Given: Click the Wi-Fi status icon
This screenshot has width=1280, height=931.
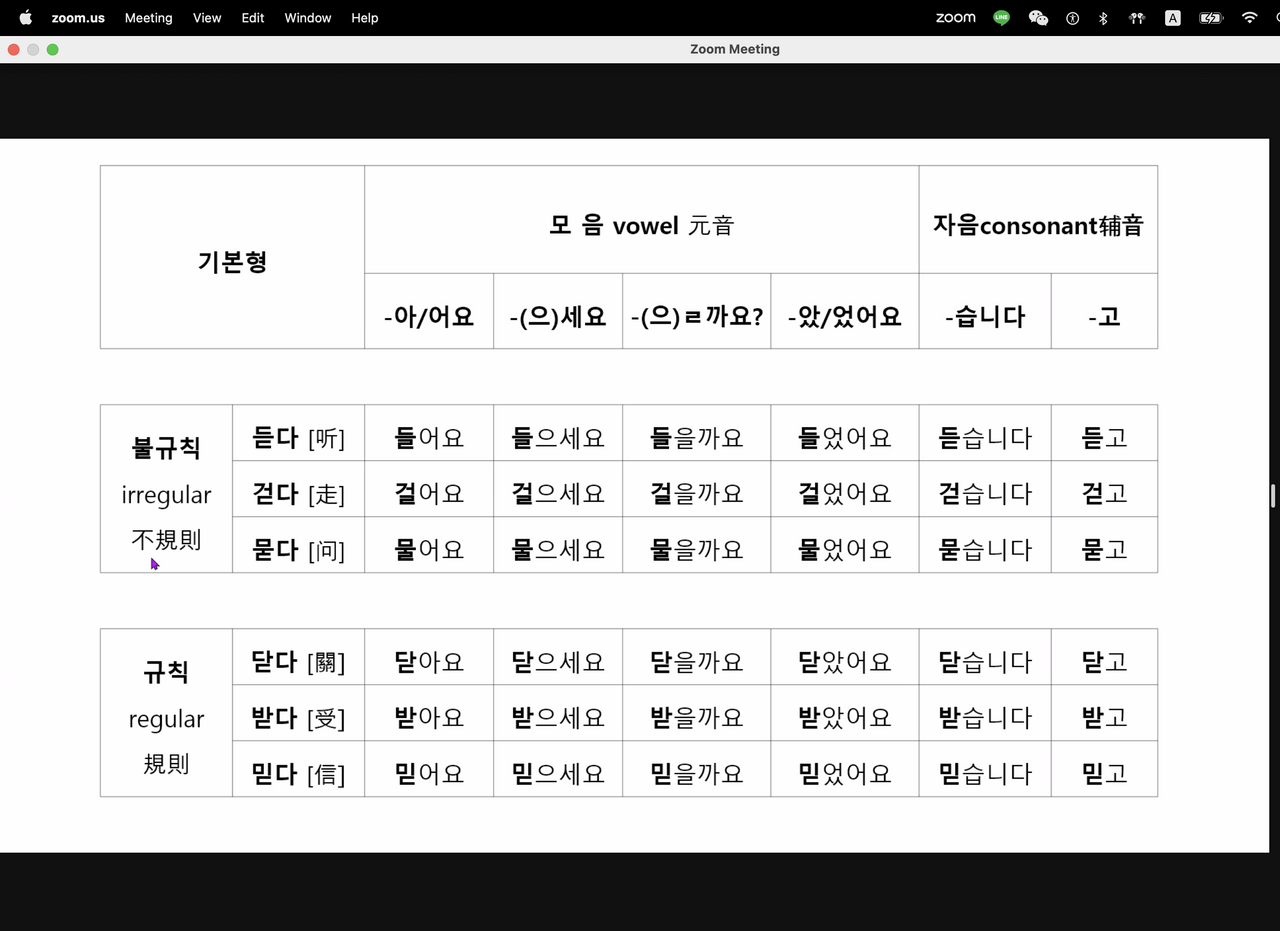Looking at the screenshot, I should (x=1249, y=18).
